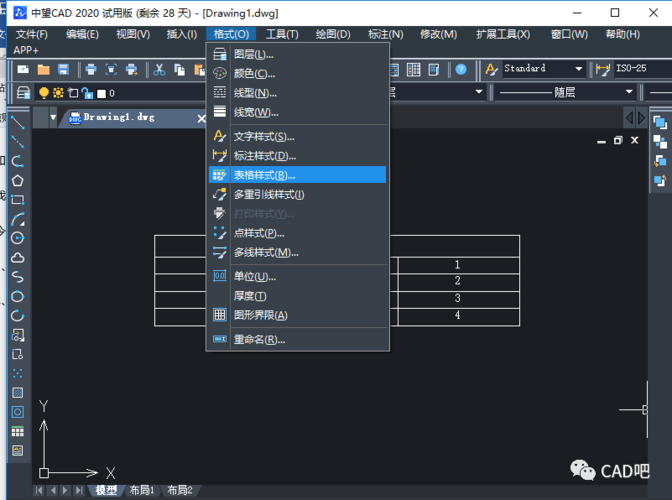Click layer 0 white color swatch
672x500 pixels.
click(x=102, y=93)
